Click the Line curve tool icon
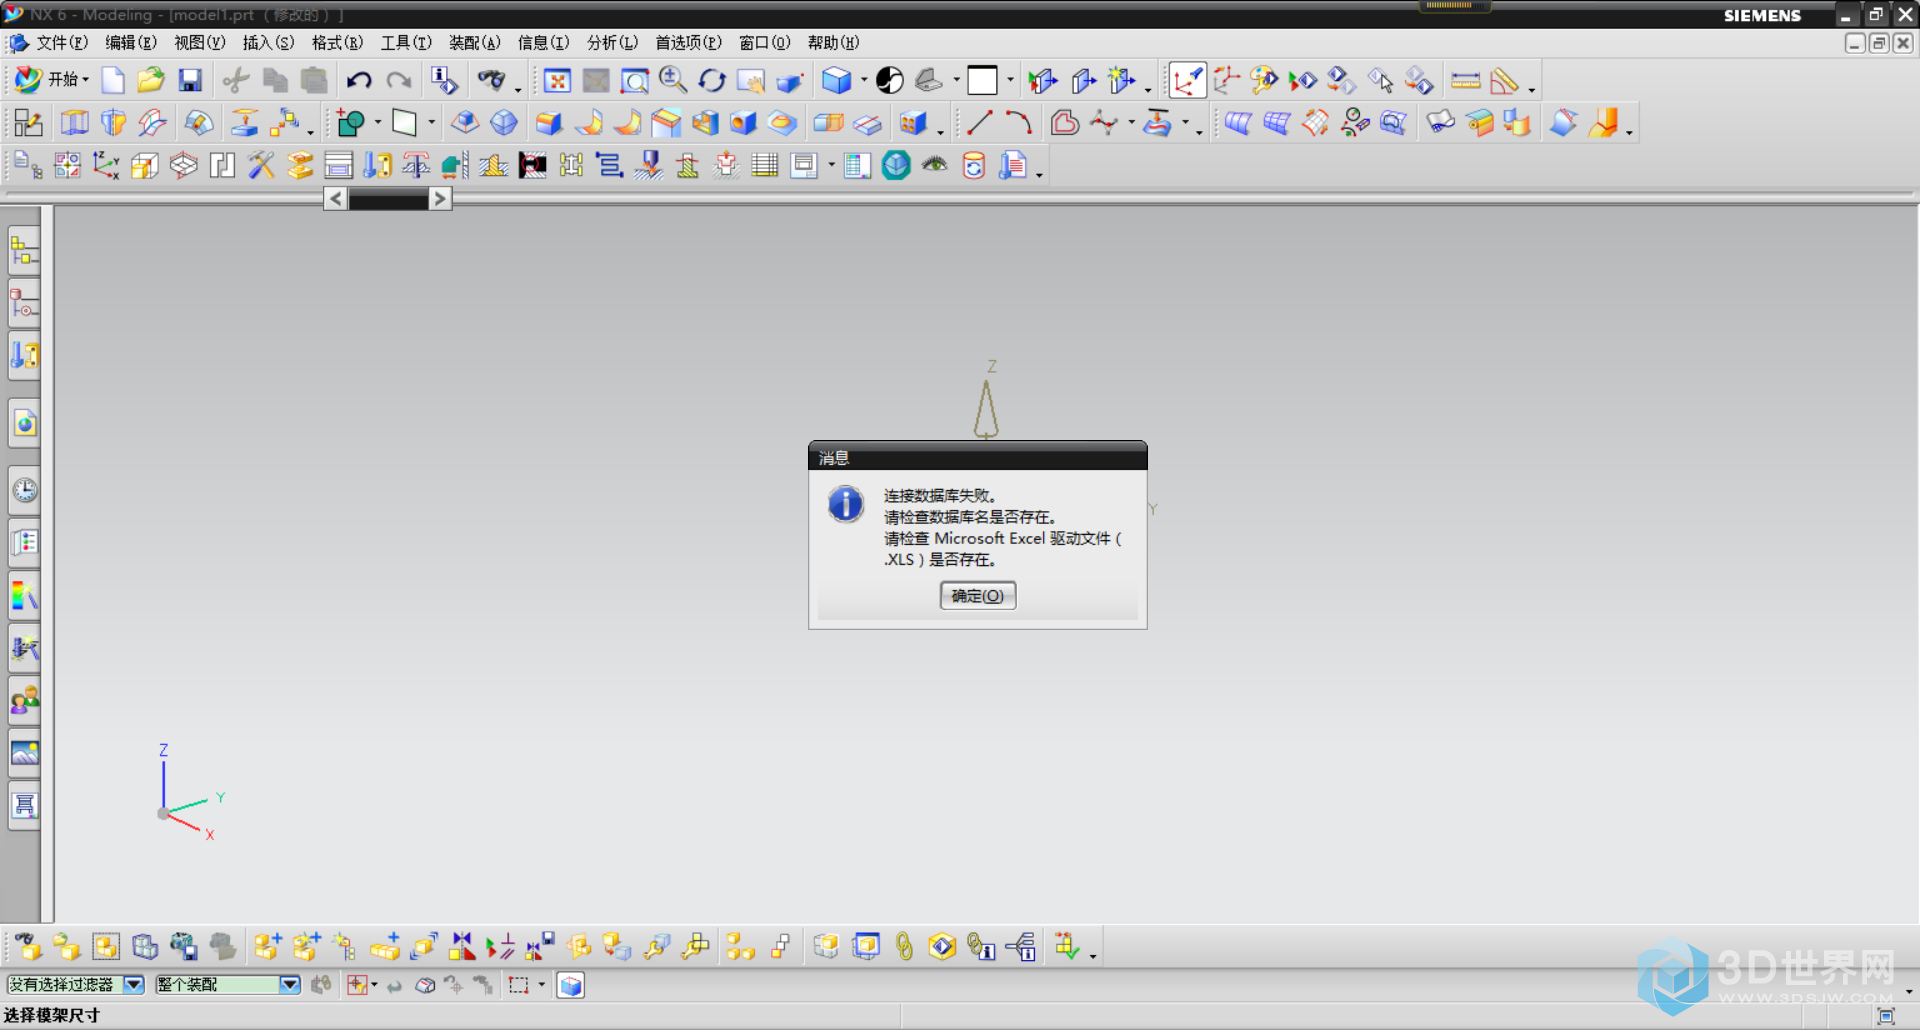Viewport: 1920px width, 1030px height. (x=979, y=123)
